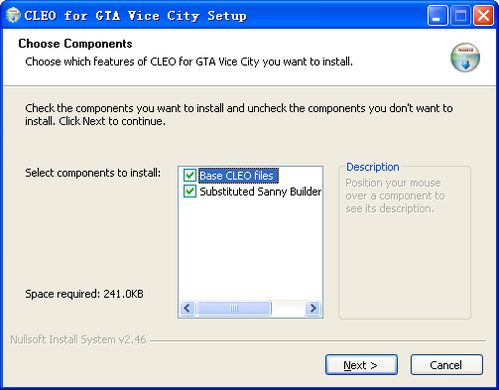Select the Substituted Sanny Builder entry text
Screen dimensions: 499x390
tap(260, 192)
